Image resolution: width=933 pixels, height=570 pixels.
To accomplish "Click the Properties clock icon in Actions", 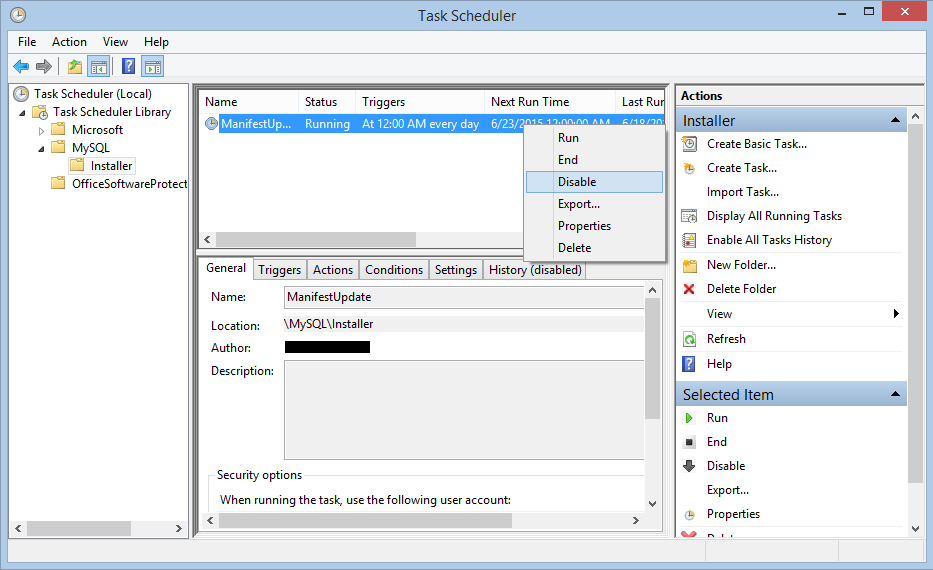I will pyautogui.click(x=689, y=515).
